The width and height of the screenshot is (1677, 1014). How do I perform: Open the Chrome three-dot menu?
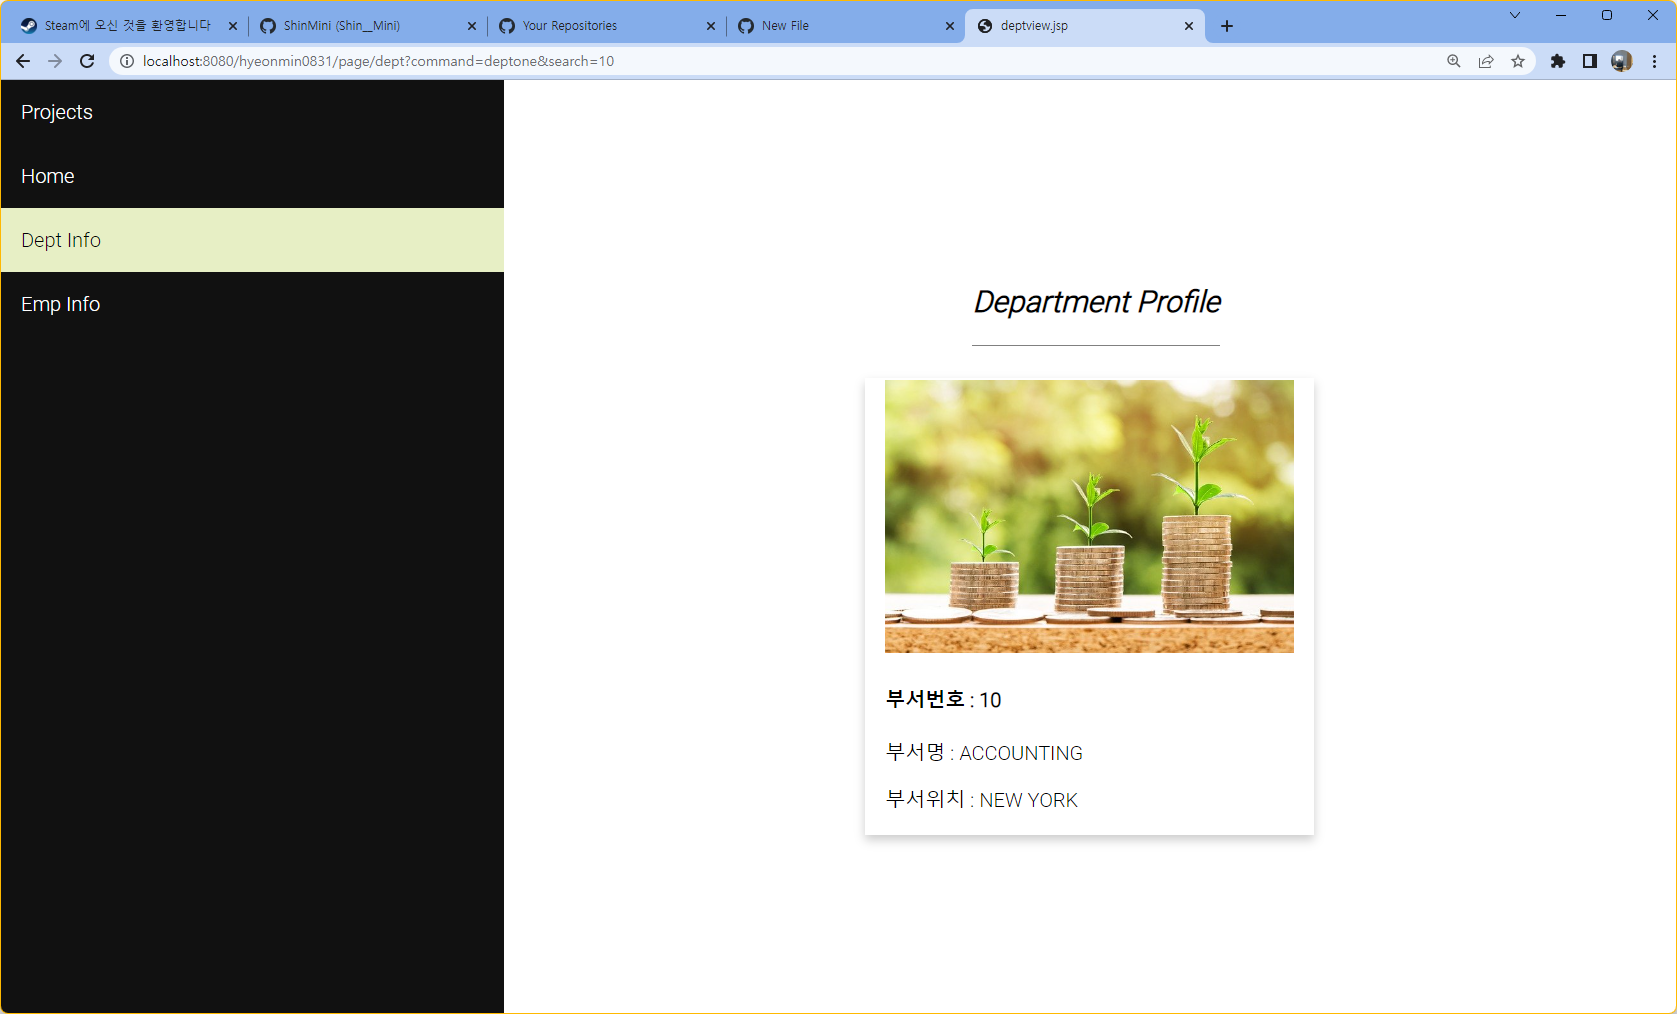click(1655, 61)
